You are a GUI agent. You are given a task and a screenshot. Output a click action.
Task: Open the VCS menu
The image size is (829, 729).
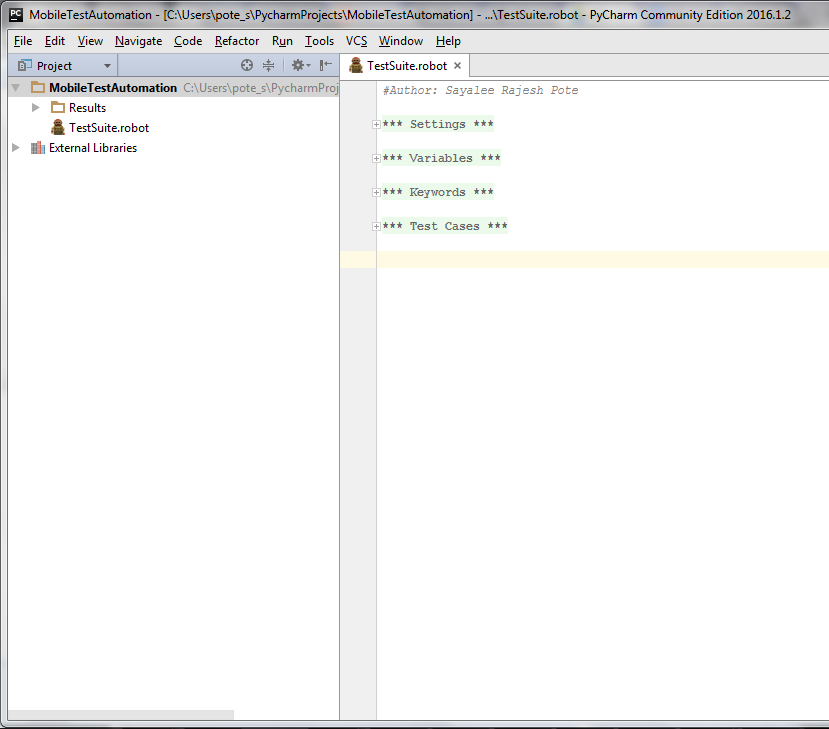pos(356,41)
